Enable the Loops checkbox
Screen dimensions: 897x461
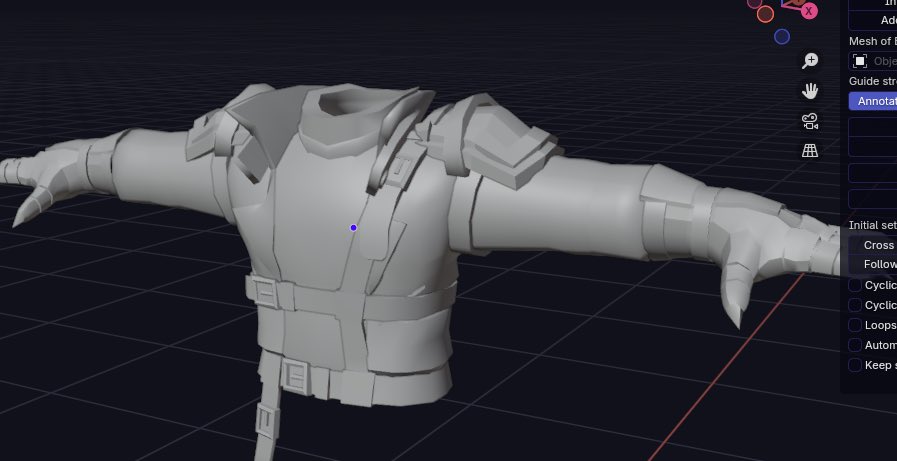(855, 325)
